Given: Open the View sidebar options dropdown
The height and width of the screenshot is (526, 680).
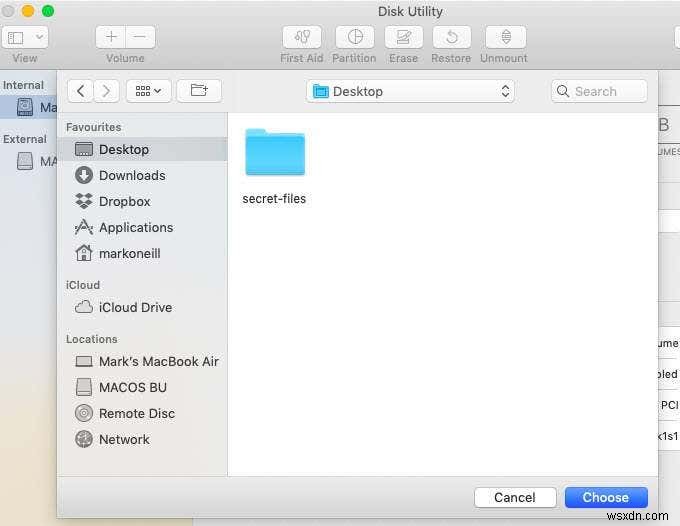Looking at the screenshot, I should [x=25, y=37].
